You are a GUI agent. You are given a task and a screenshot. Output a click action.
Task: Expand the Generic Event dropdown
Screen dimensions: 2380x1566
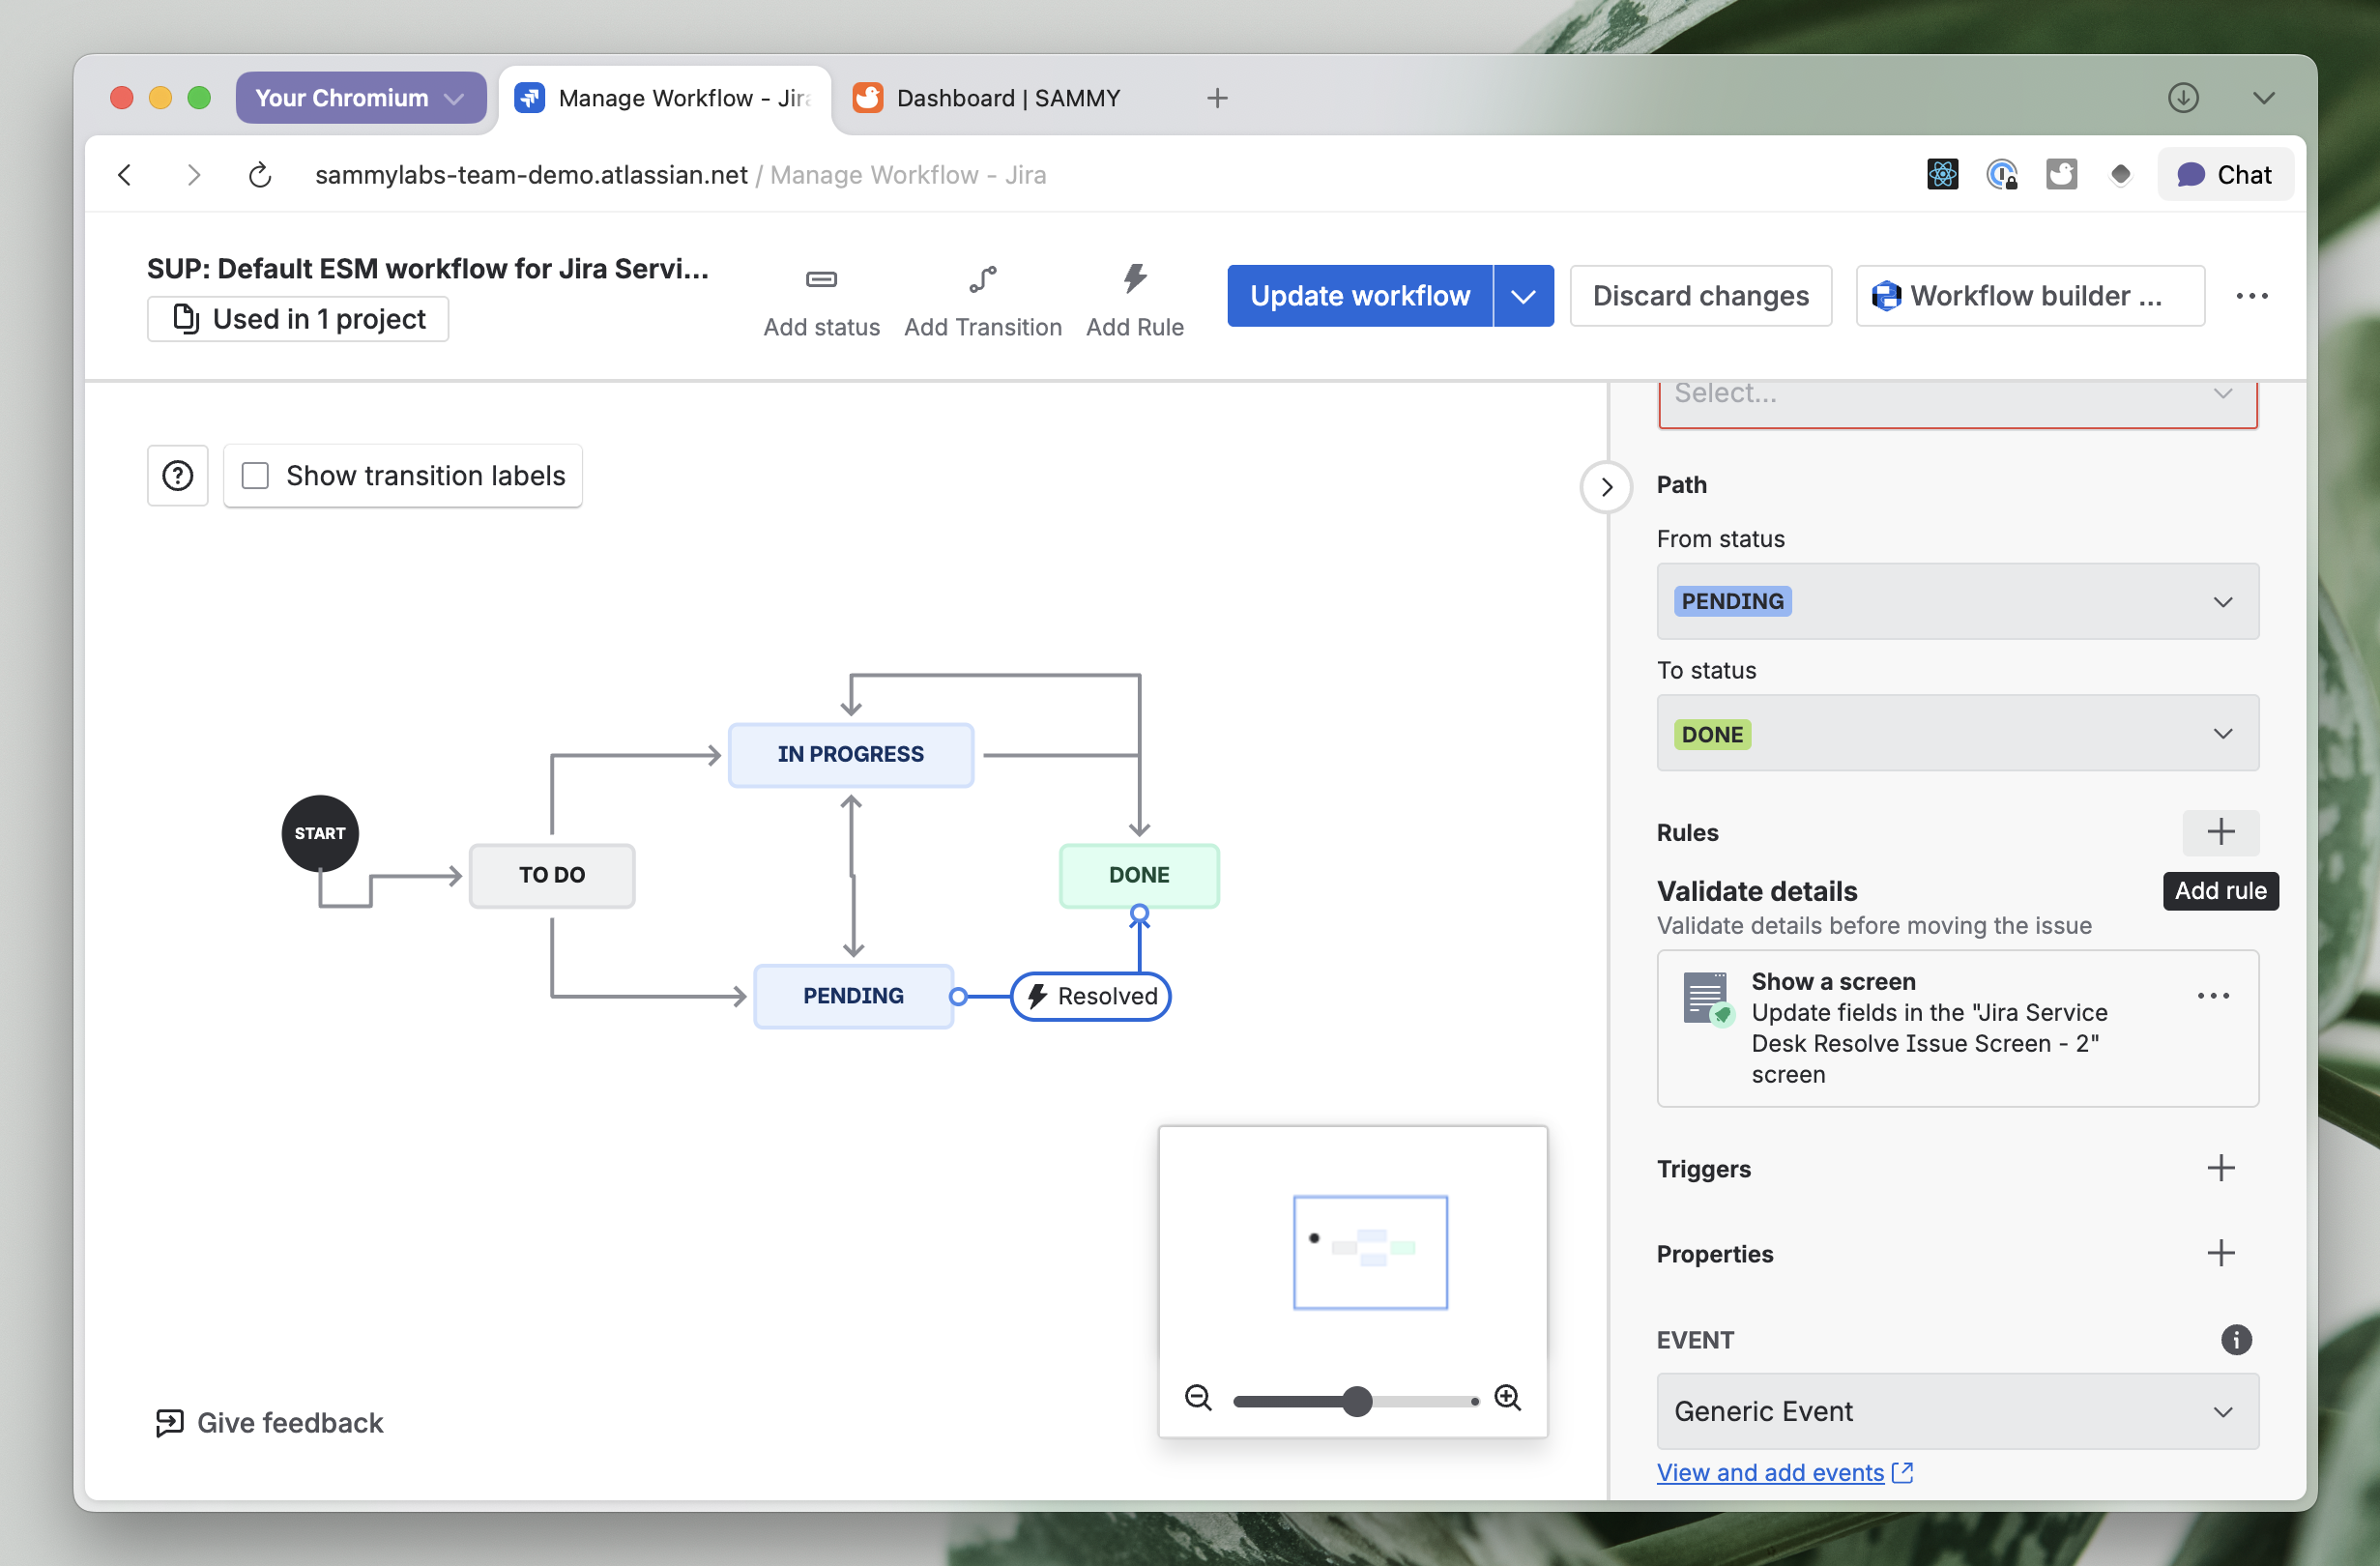pos(1957,1411)
